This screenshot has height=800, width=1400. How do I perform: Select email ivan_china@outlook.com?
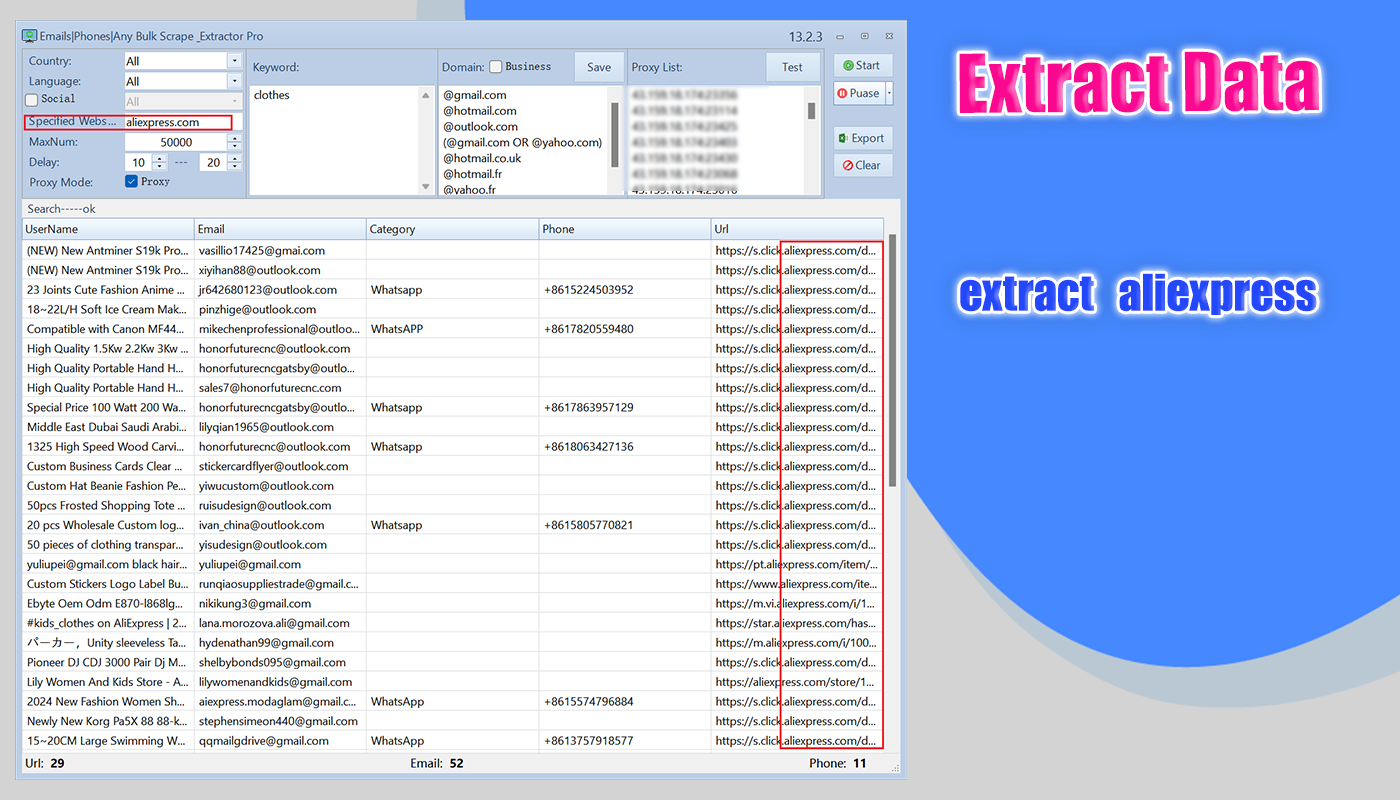(x=262, y=525)
